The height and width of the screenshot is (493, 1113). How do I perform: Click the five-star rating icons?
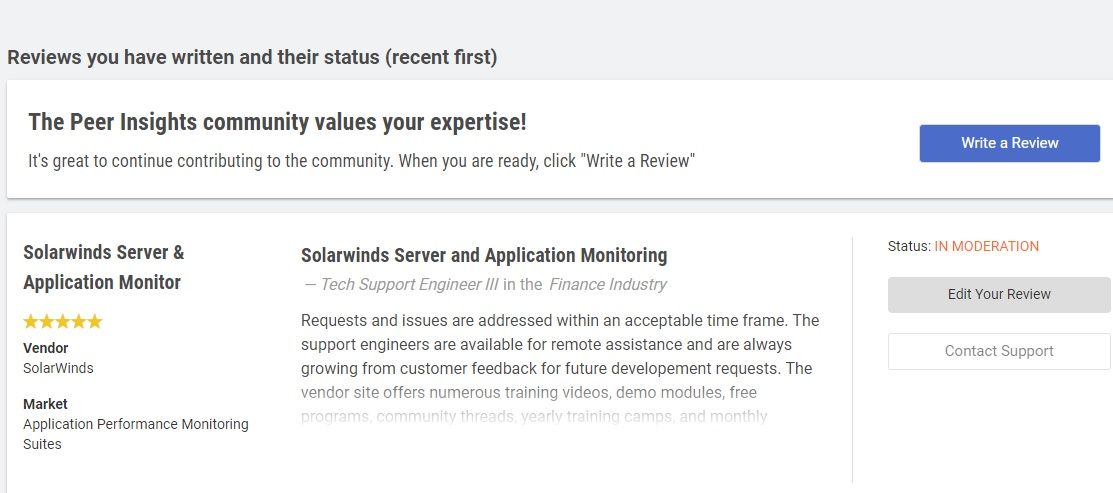click(x=63, y=322)
